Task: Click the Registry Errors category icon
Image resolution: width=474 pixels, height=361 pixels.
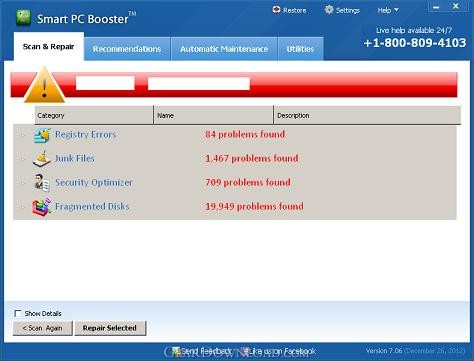Action: tap(42, 135)
